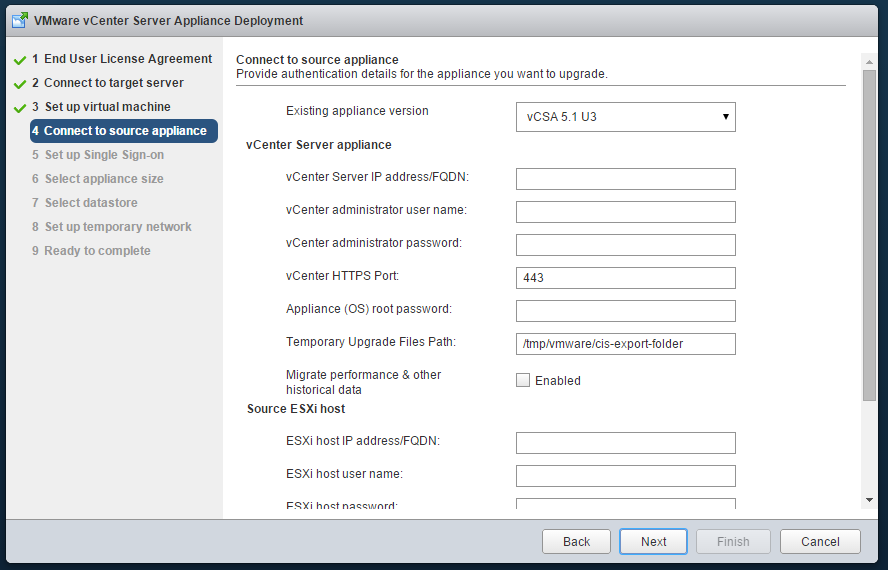Click the 'Source ESXi host' section label

coord(296,409)
